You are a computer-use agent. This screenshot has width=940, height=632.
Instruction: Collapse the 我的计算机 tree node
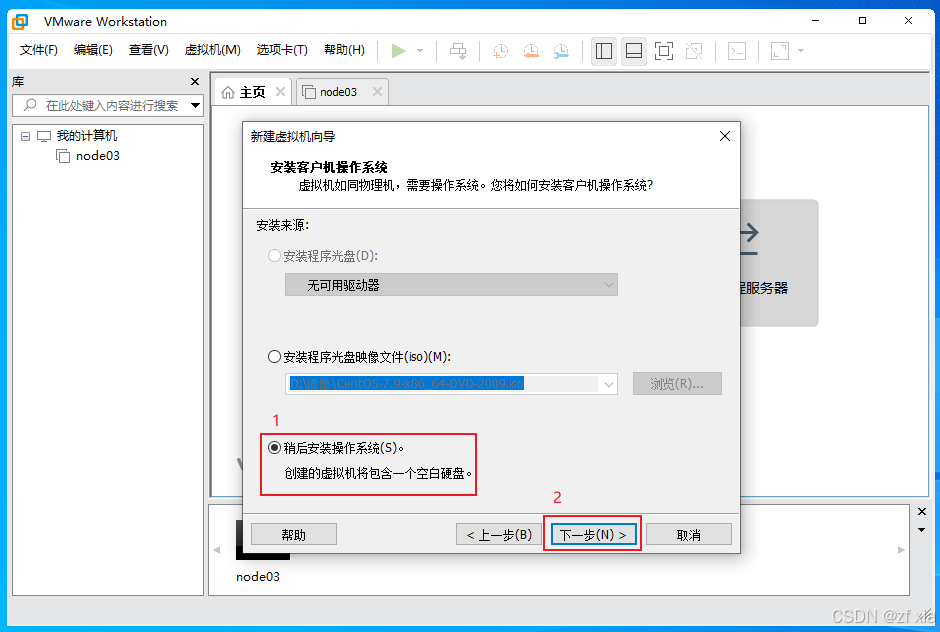[25, 136]
